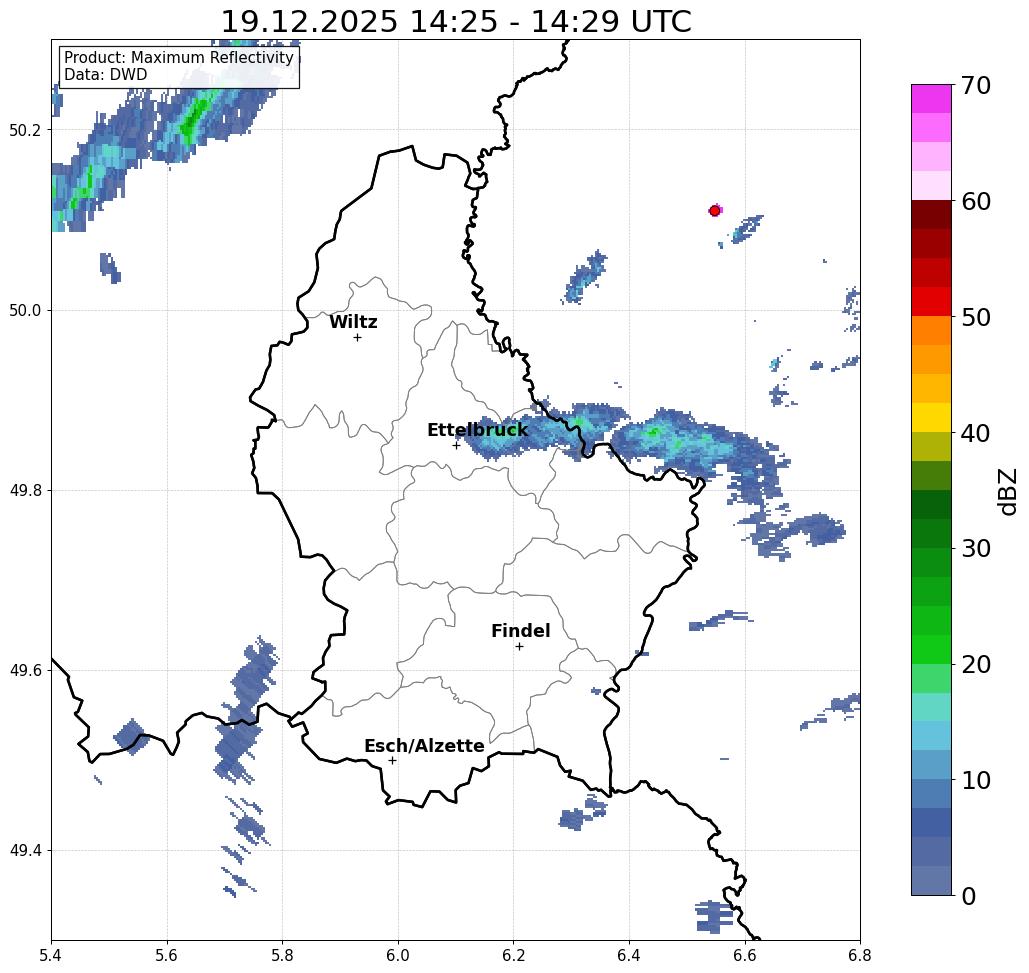Click the Esch/Alzette plus marker

click(392, 761)
